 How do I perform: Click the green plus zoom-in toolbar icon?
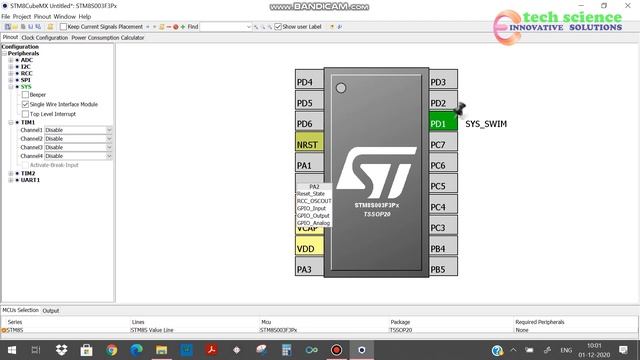(183, 27)
